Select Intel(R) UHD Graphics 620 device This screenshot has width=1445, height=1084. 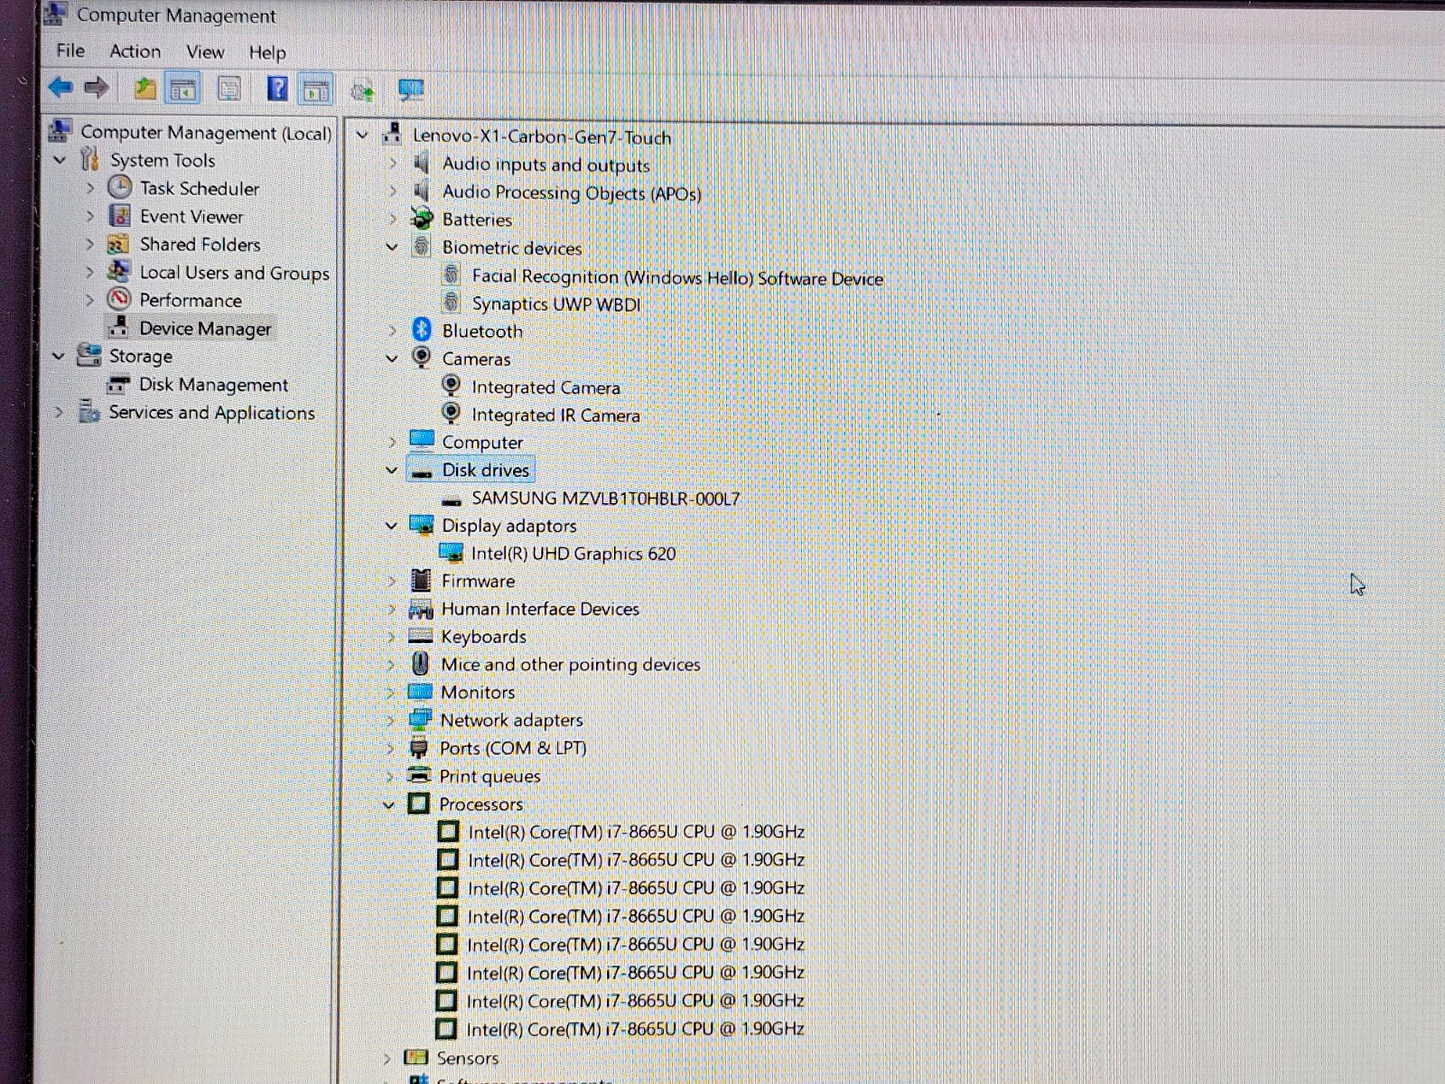[573, 554]
